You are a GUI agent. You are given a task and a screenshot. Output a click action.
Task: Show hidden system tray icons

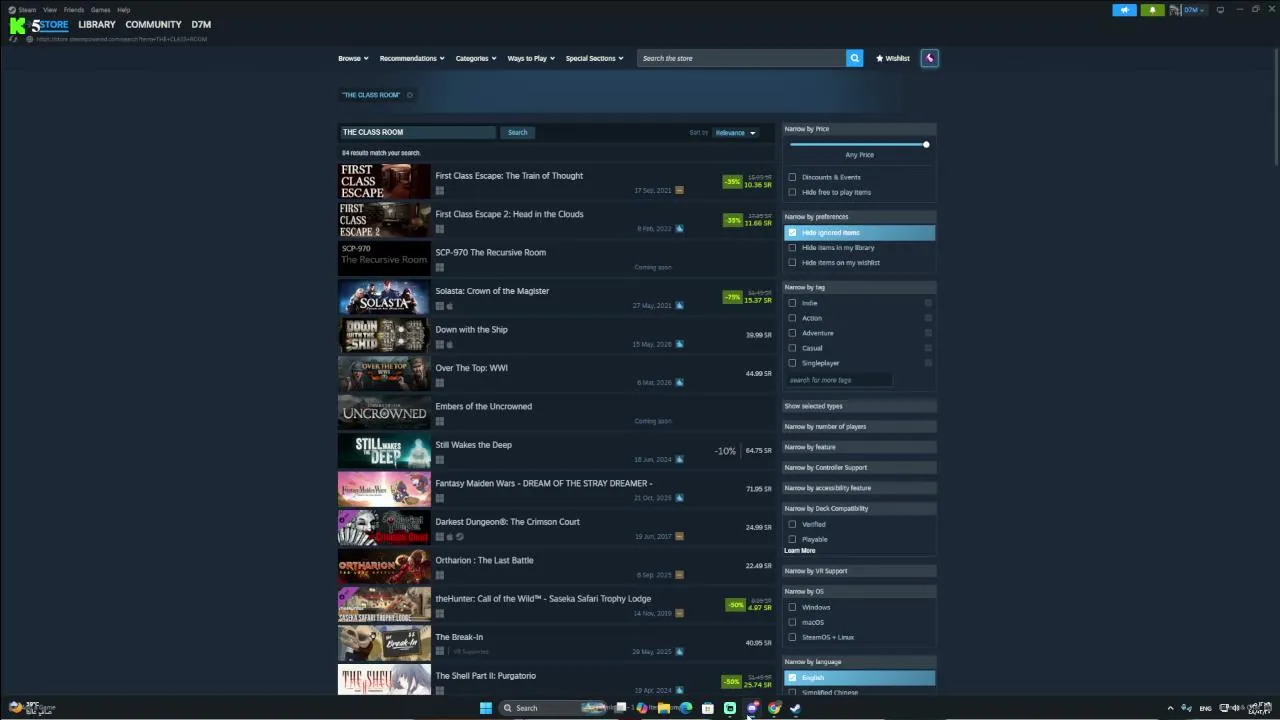pyautogui.click(x=1170, y=708)
